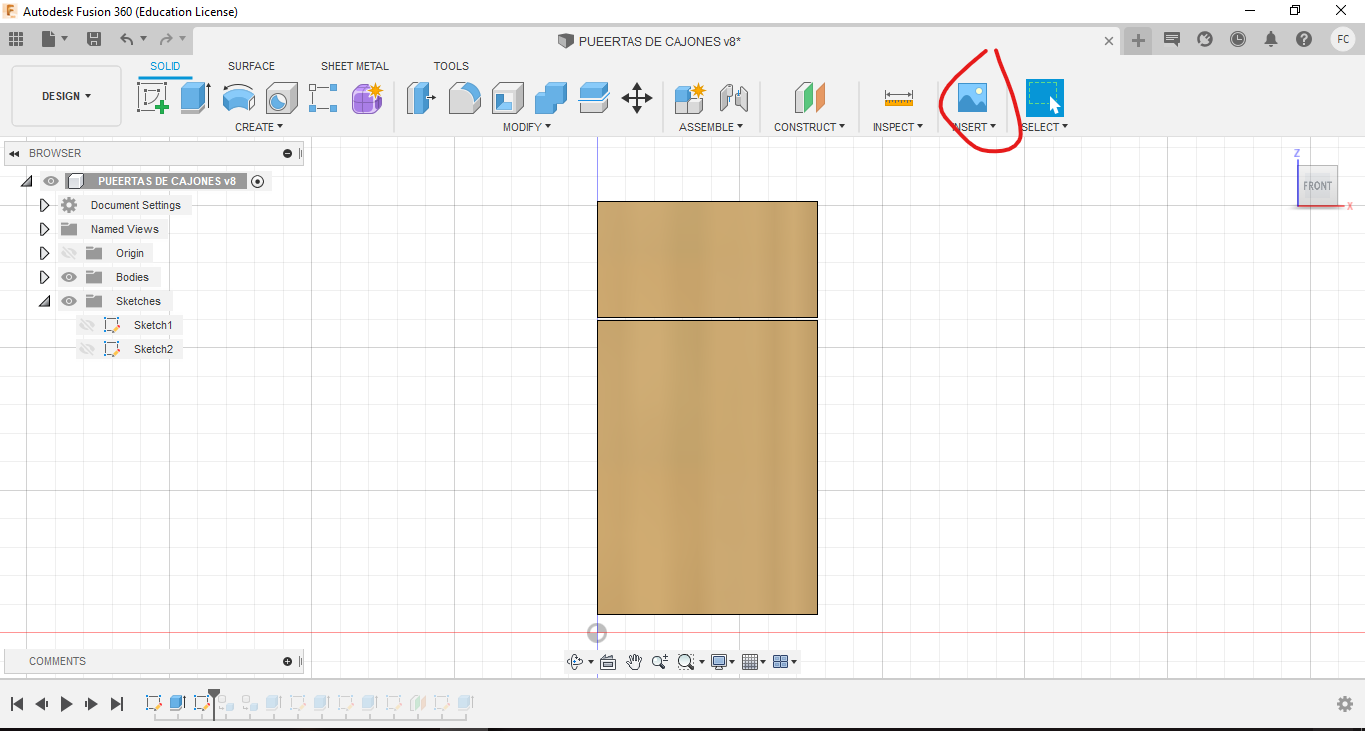Save the document with the floppy icon
The height and width of the screenshot is (731, 1365).
94,39
